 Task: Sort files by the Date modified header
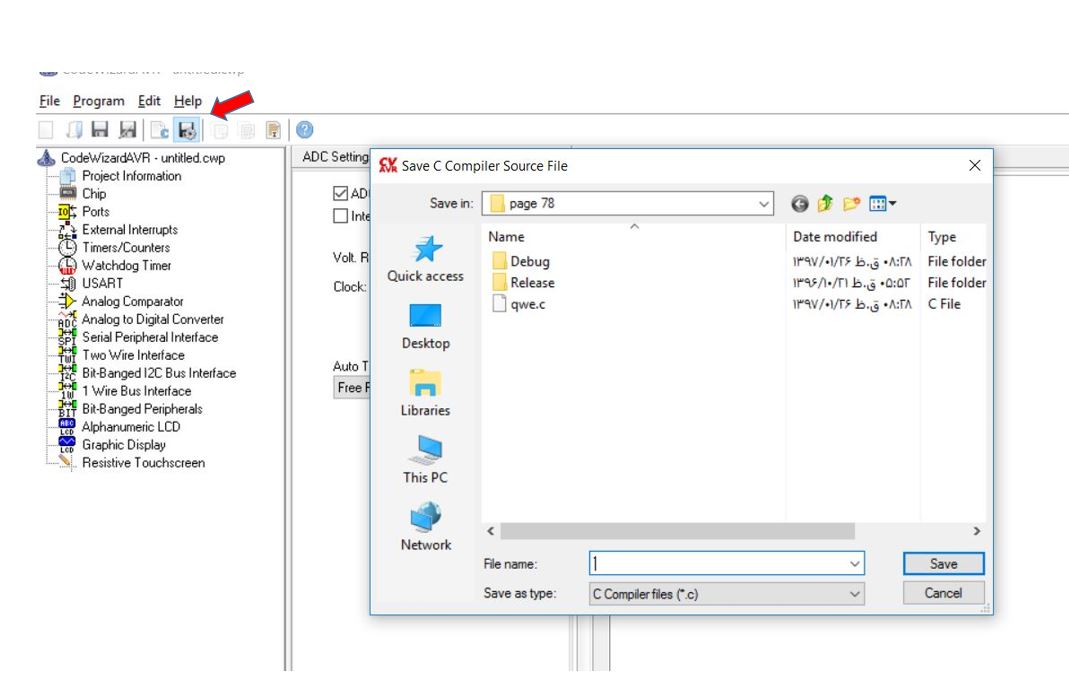[x=834, y=237]
